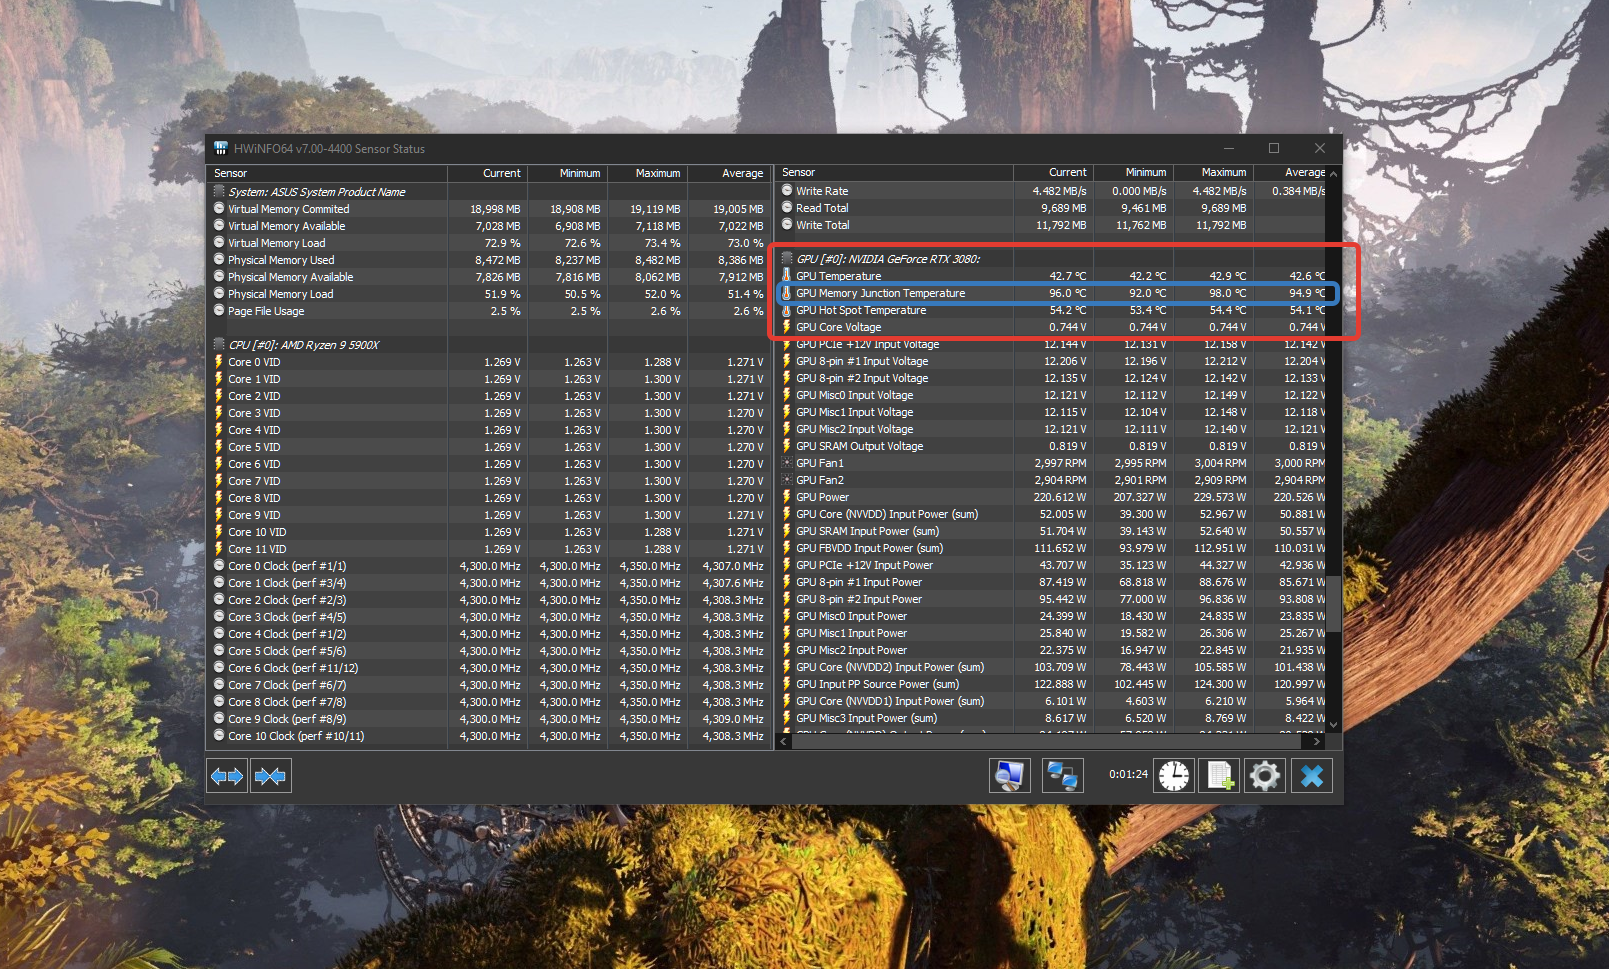Click horizontal scrollbar right arrow
1609x969 pixels.
tap(1317, 741)
